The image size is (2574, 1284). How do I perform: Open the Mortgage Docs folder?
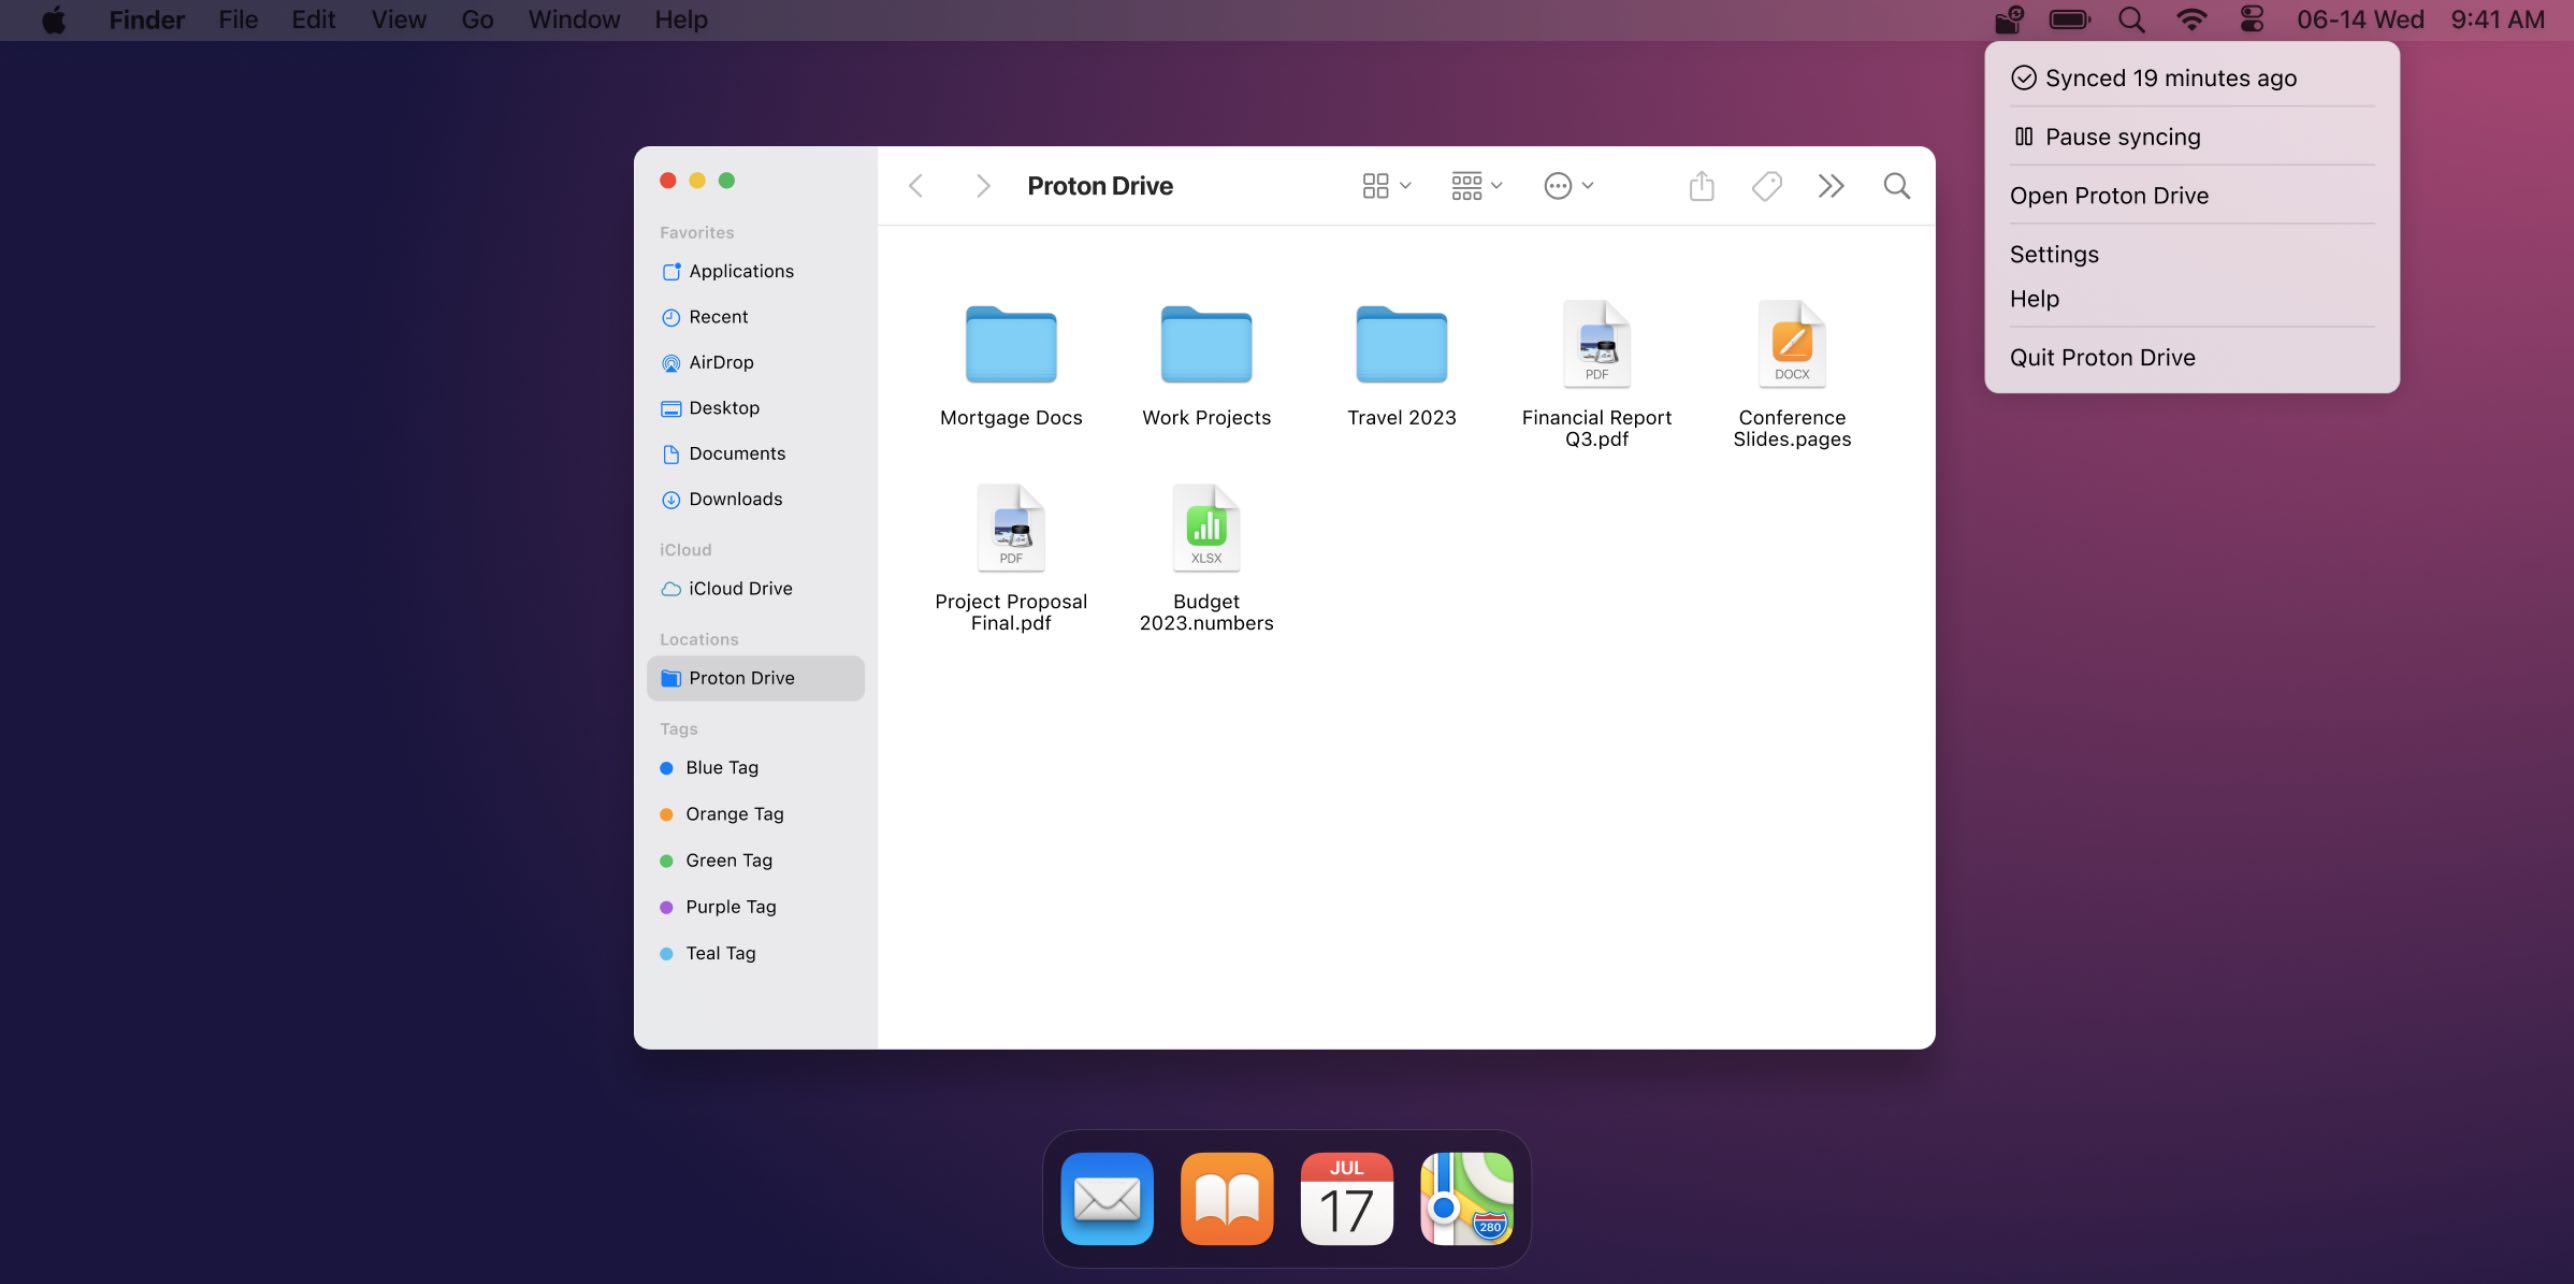coord(1010,346)
